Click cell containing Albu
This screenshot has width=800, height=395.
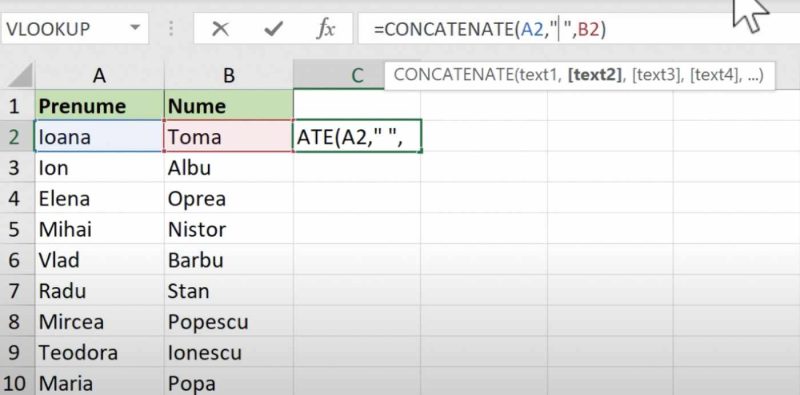pyautogui.click(x=229, y=168)
